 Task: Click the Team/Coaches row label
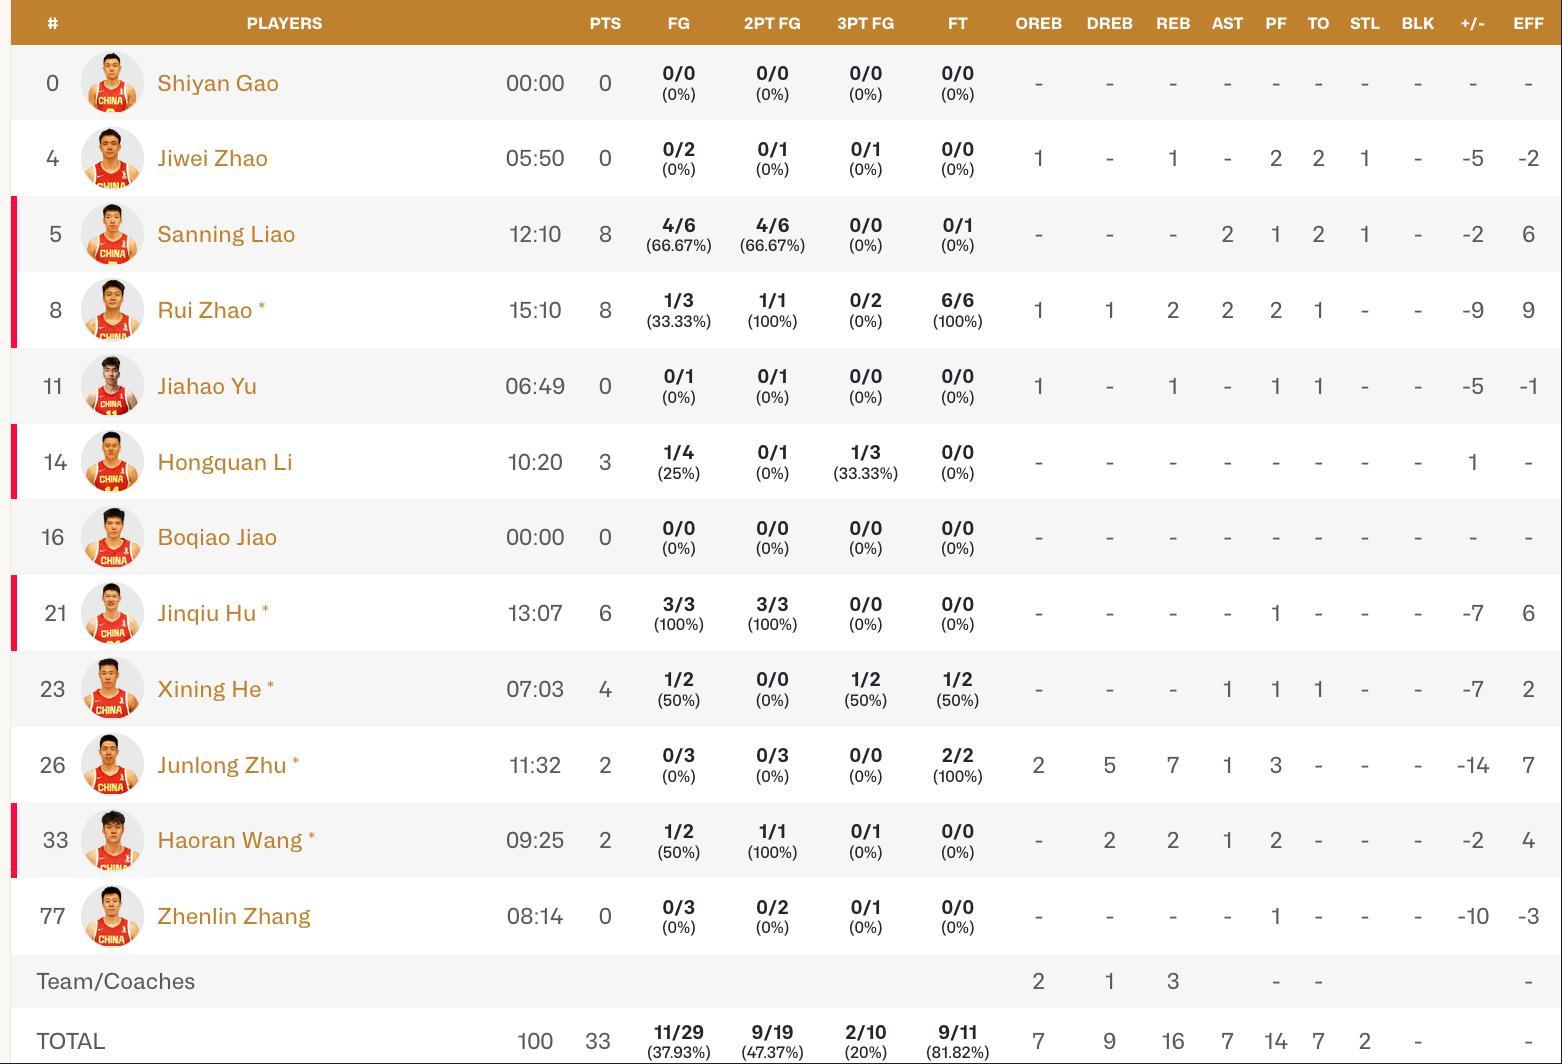point(116,981)
